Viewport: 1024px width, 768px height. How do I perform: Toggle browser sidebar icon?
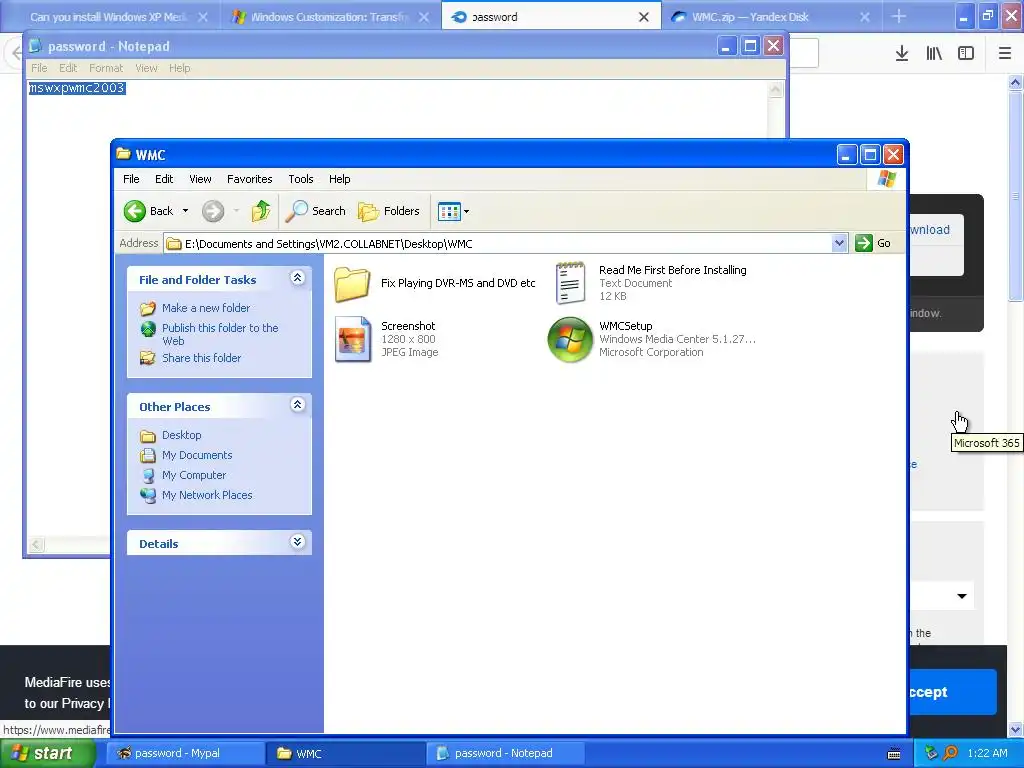click(966, 54)
